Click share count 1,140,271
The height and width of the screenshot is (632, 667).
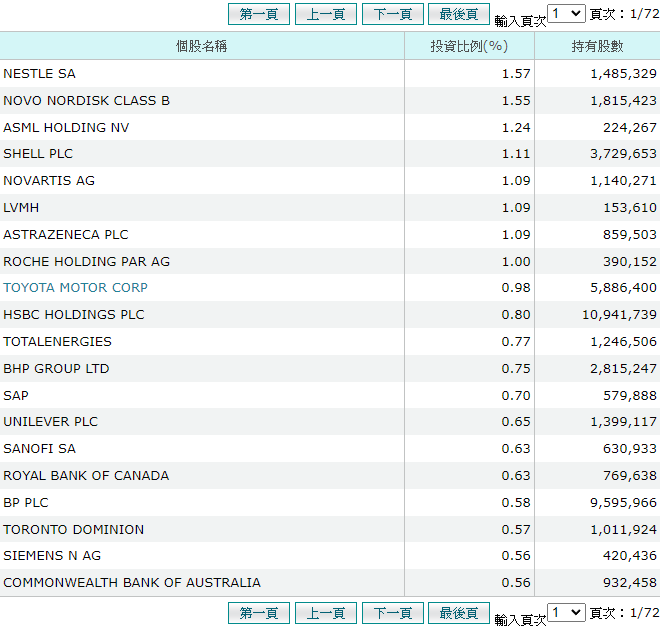(x=624, y=180)
